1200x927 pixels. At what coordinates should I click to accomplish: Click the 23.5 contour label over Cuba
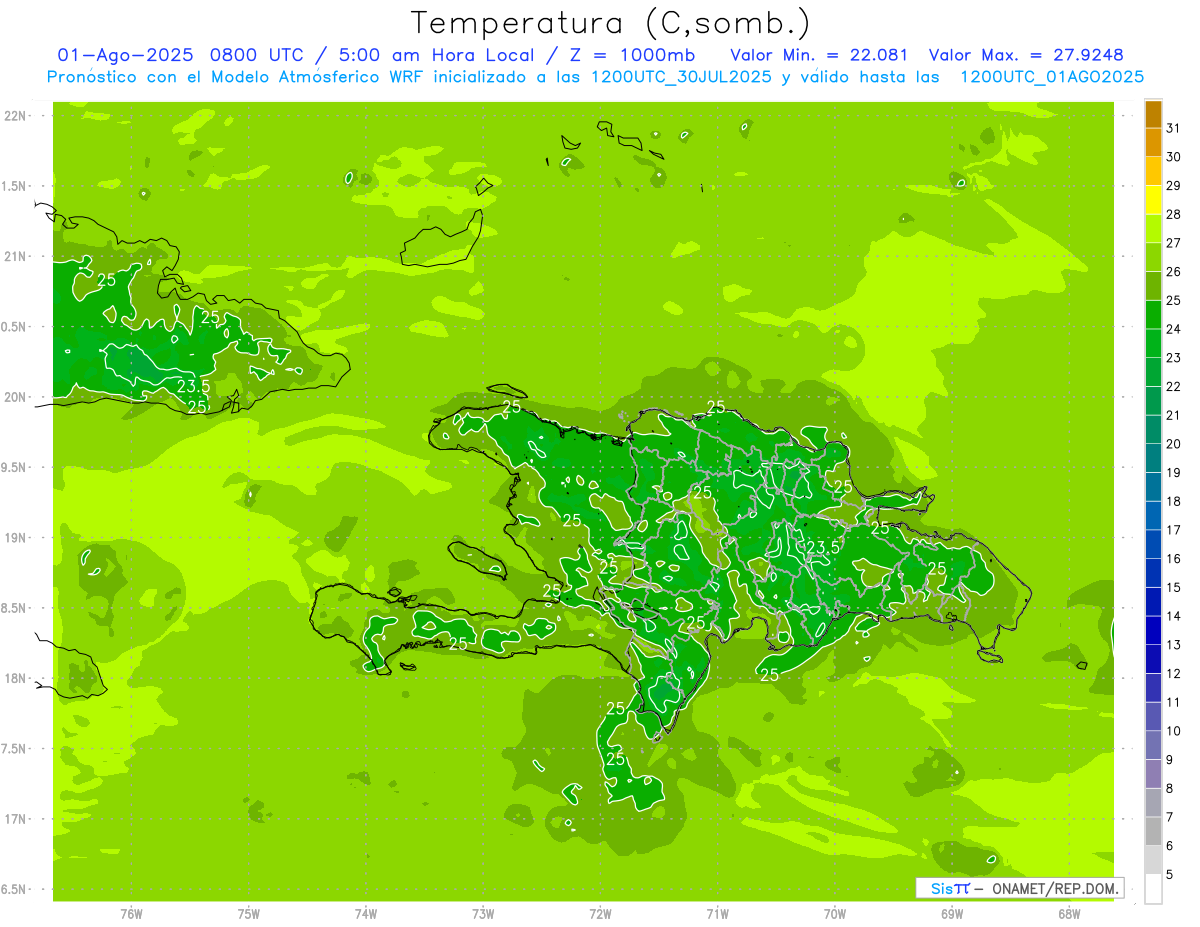(x=193, y=385)
